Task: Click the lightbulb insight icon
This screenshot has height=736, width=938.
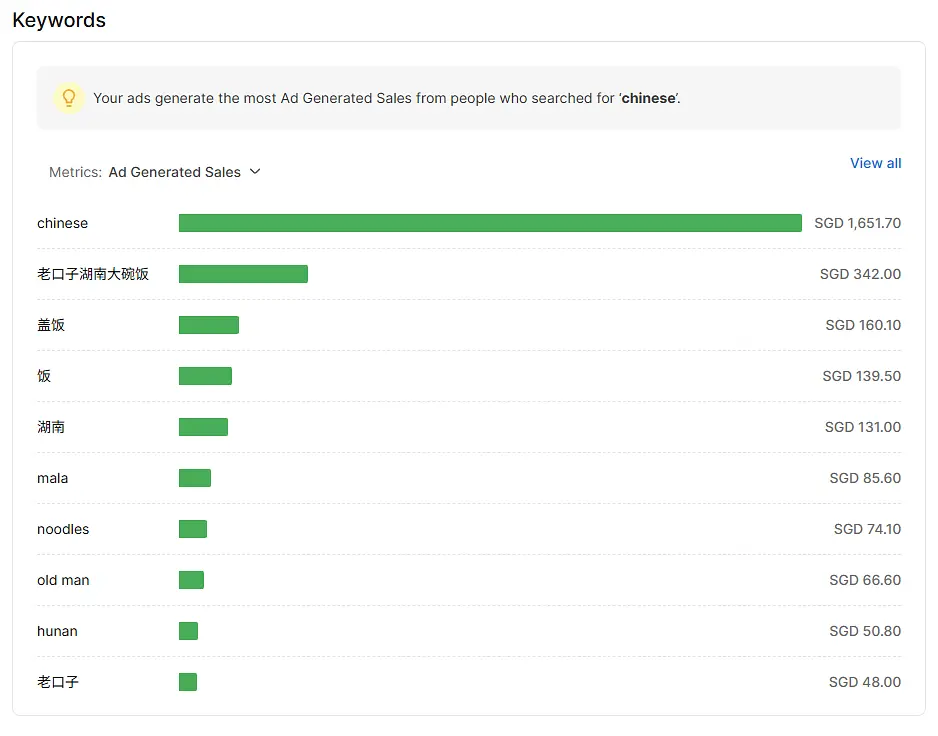Action: point(68,98)
